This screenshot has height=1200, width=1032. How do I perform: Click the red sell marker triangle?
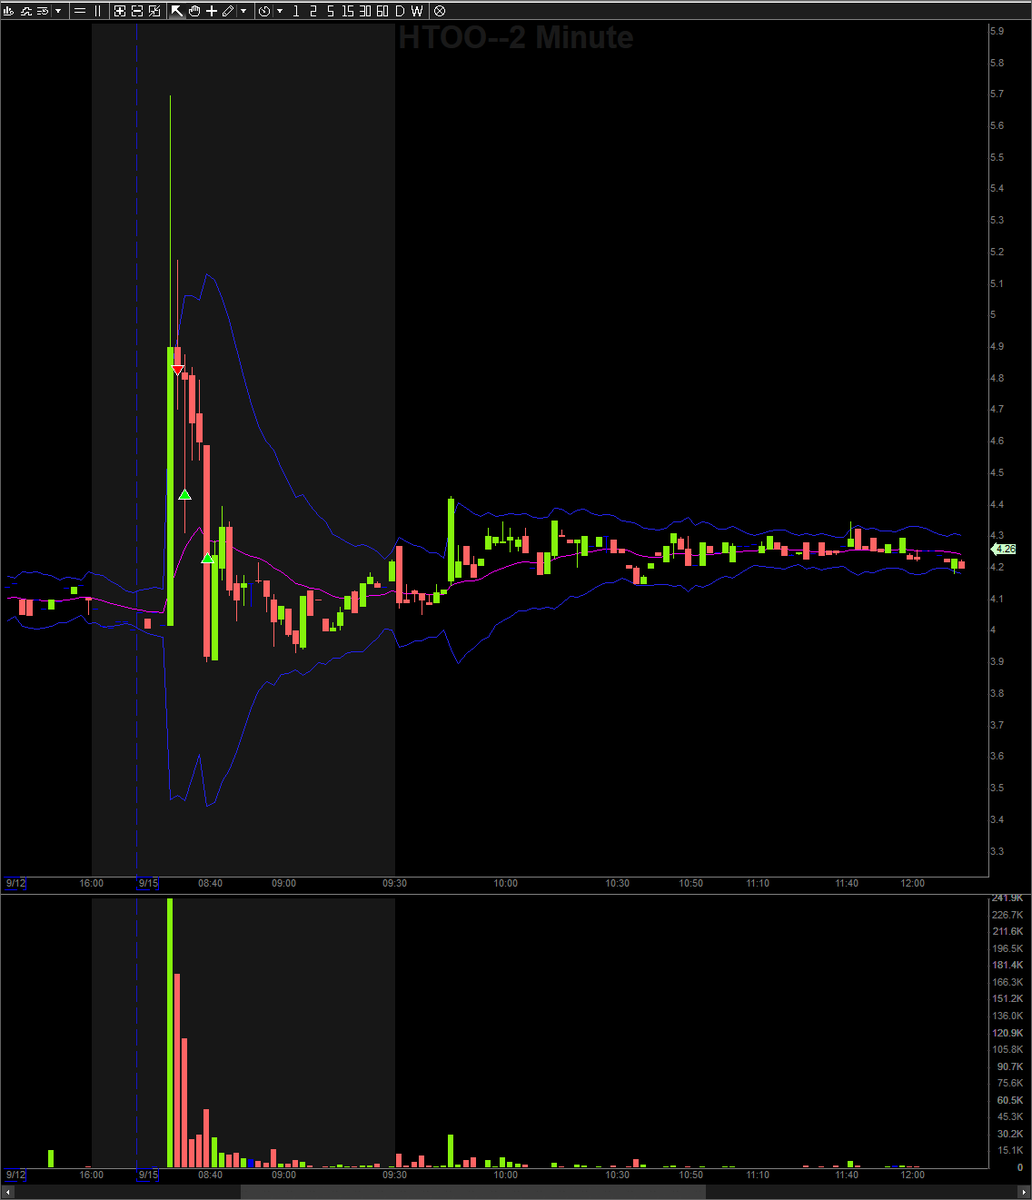(177, 370)
